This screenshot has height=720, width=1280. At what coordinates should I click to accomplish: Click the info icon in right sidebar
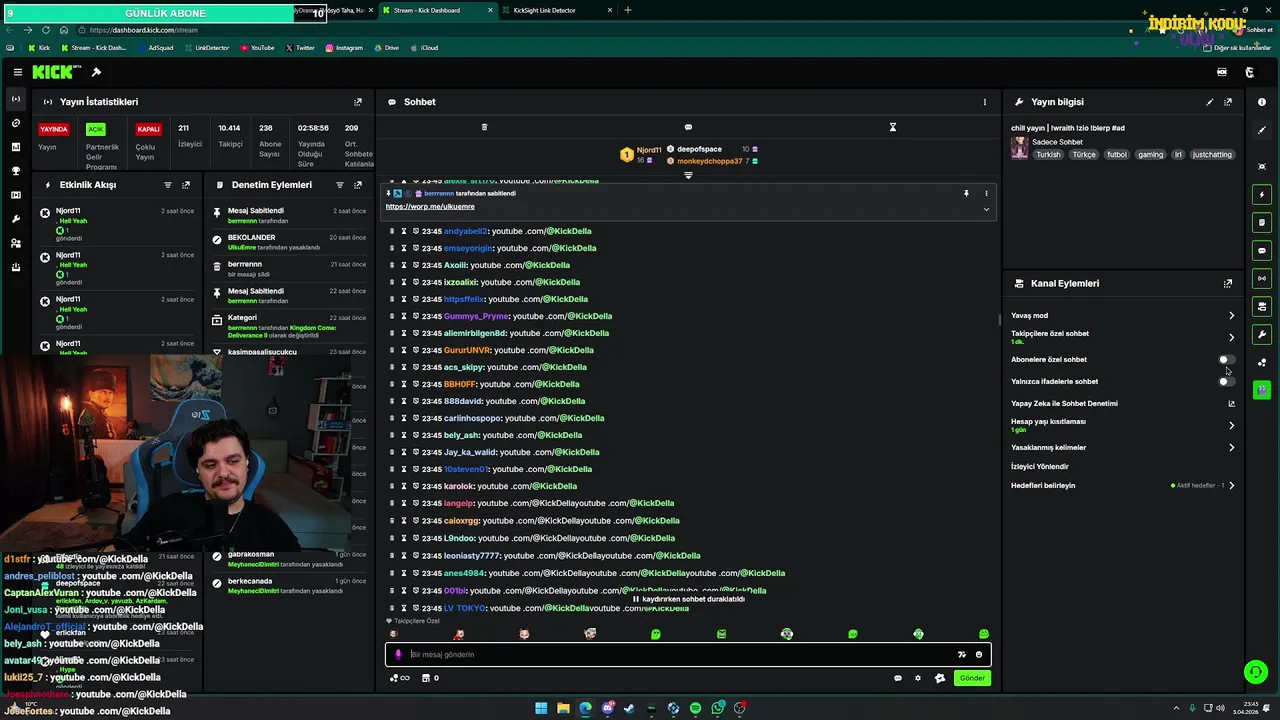[x=1262, y=102]
